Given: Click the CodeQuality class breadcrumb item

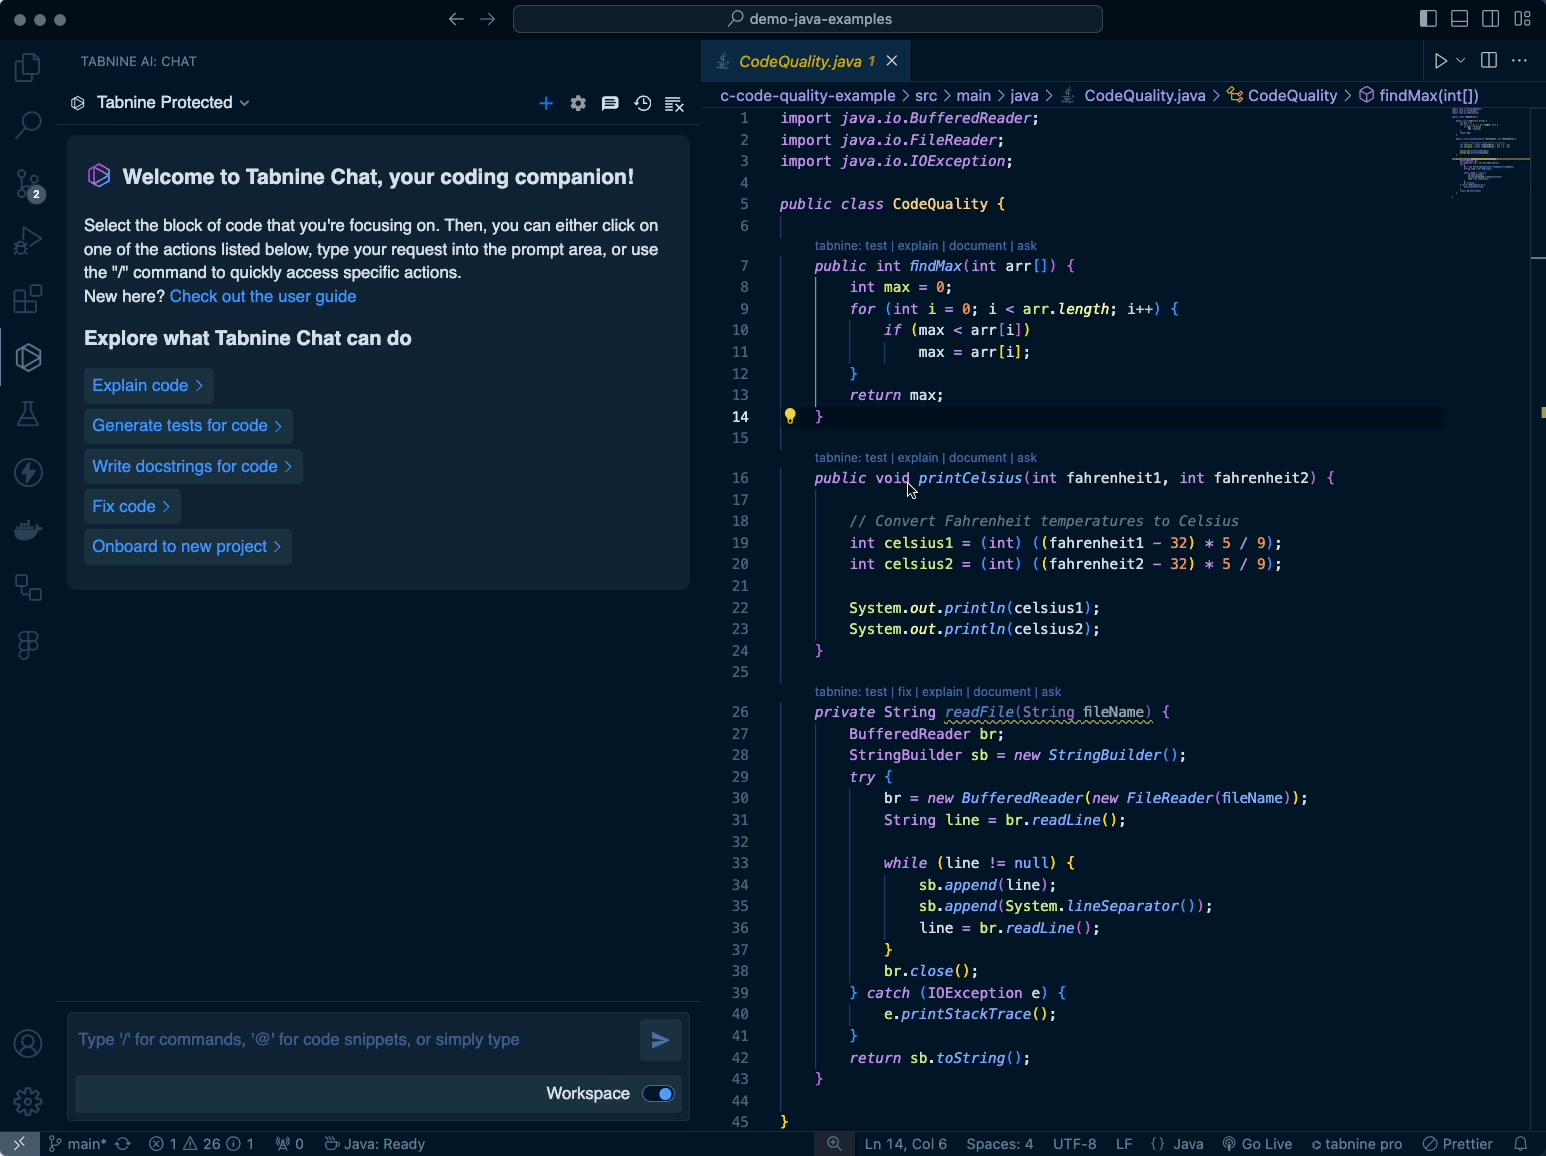Looking at the screenshot, I should pyautogui.click(x=1292, y=96).
